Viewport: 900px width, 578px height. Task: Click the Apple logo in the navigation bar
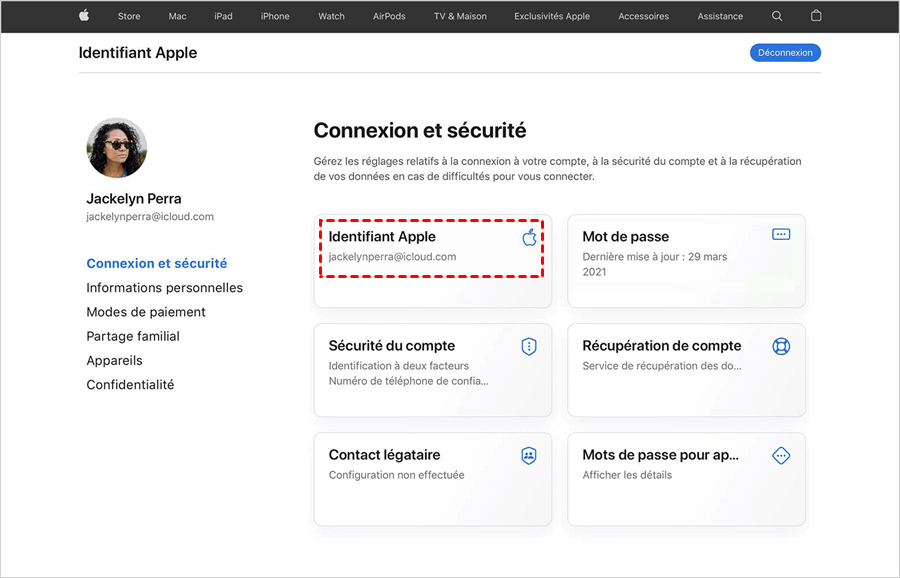84,16
